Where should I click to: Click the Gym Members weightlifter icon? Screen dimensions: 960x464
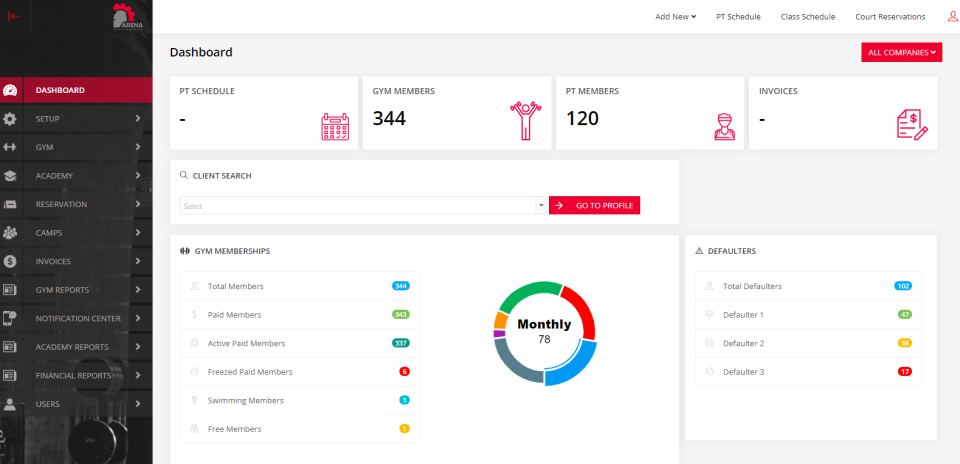tap(525, 121)
